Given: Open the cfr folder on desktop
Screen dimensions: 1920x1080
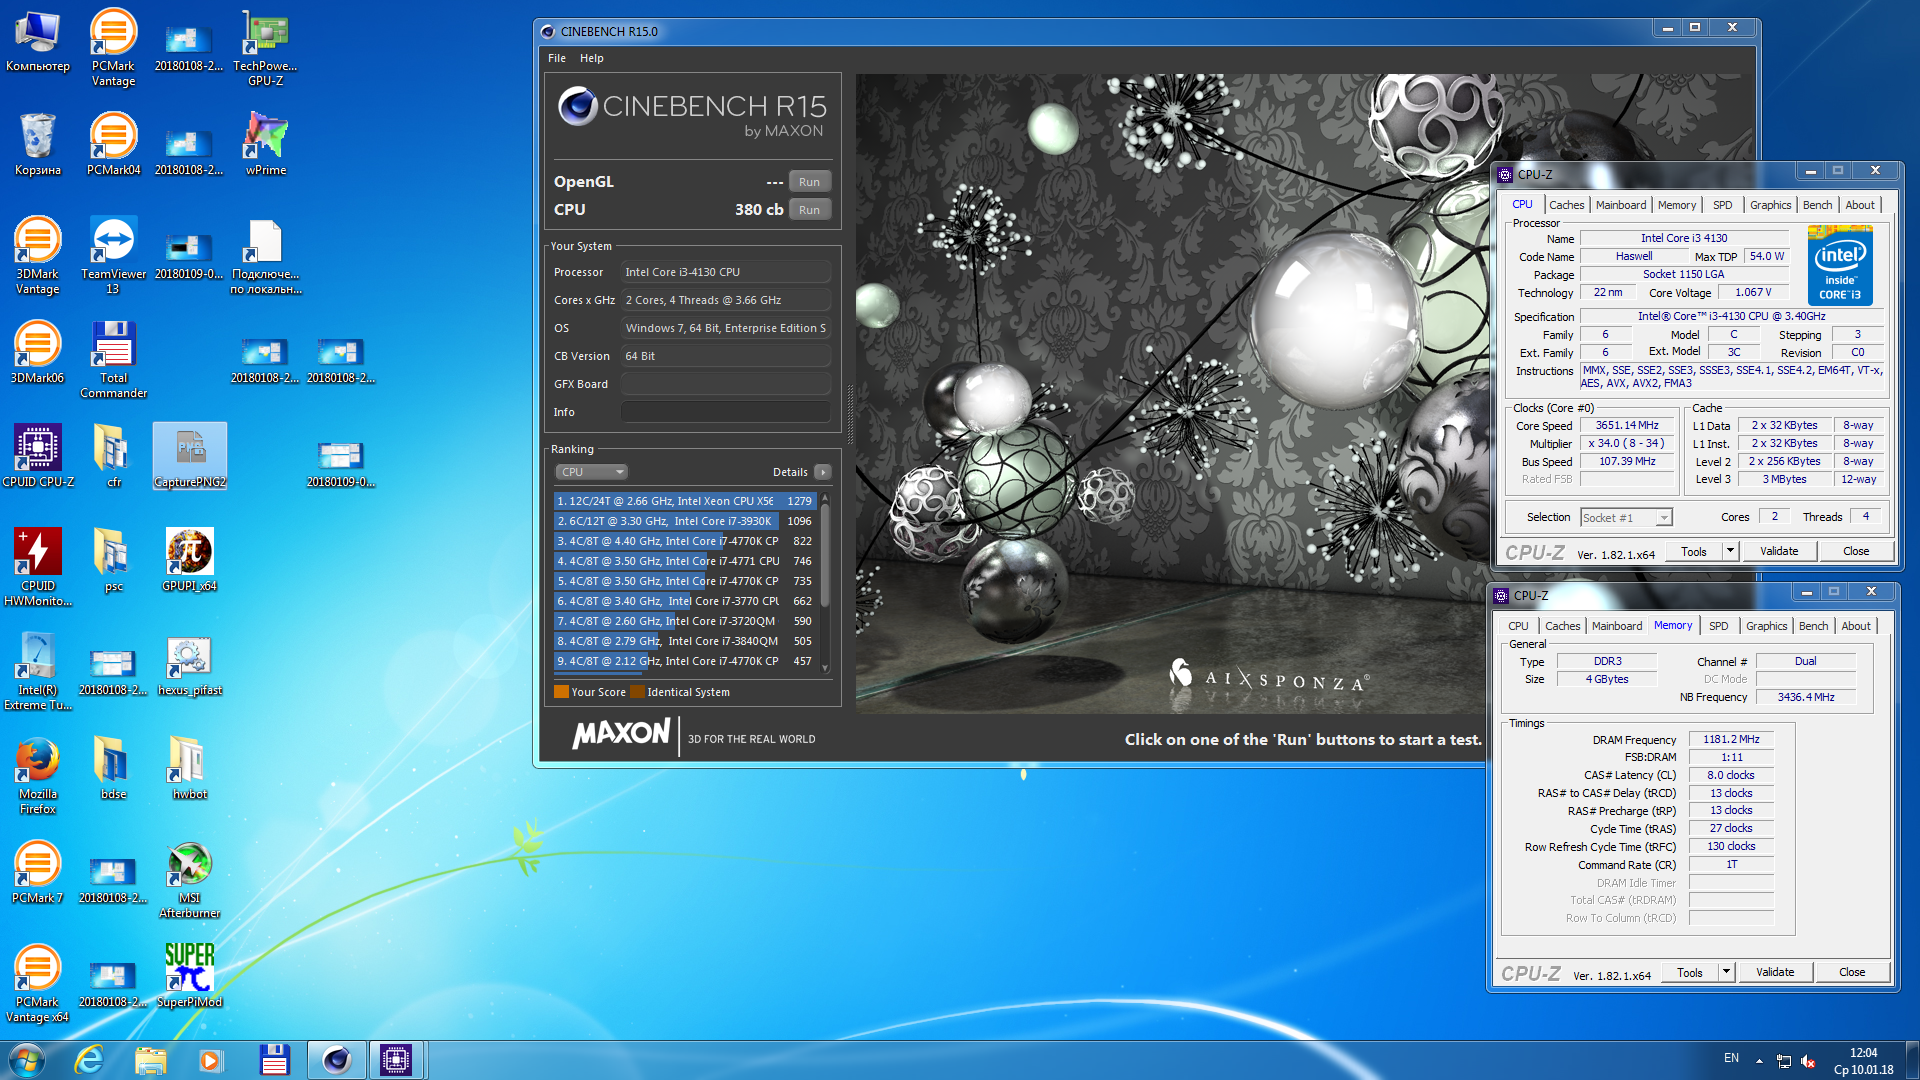Looking at the screenshot, I should (113, 456).
